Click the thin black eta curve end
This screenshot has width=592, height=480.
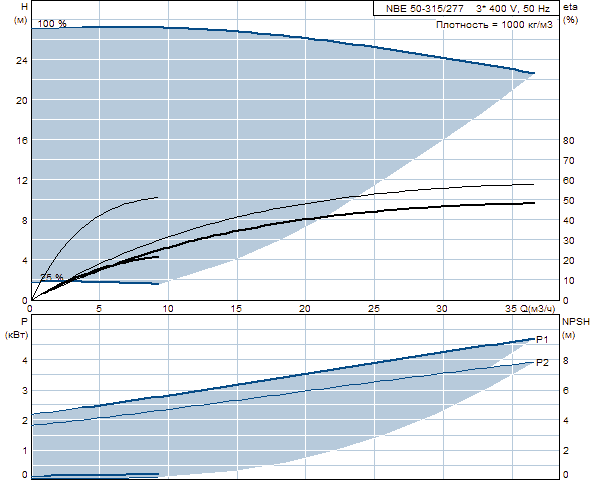533,184
